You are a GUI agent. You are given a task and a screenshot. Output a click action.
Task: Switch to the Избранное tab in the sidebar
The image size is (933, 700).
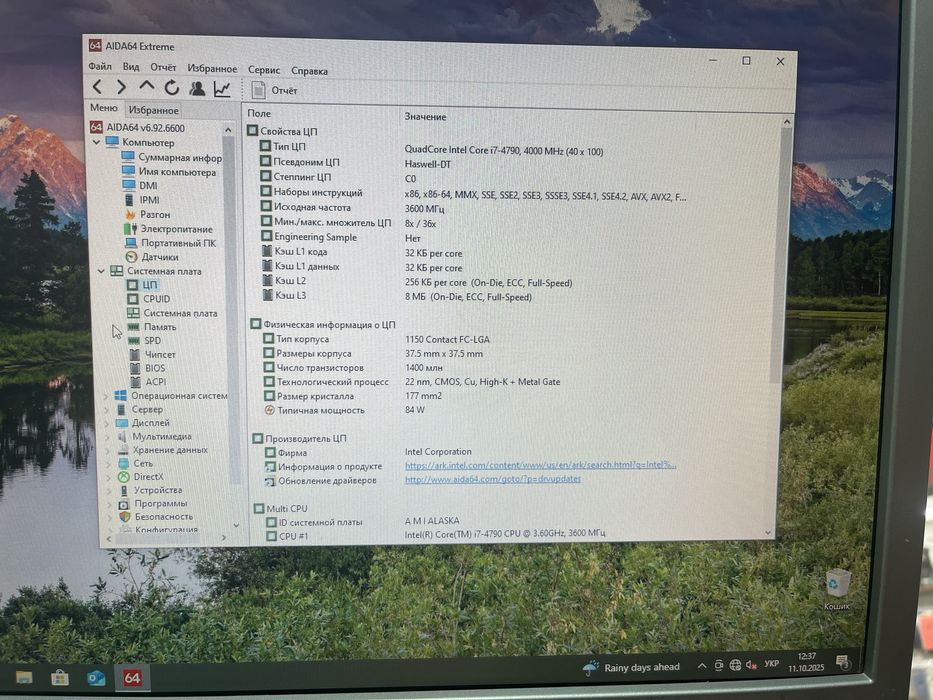click(154, 110)
